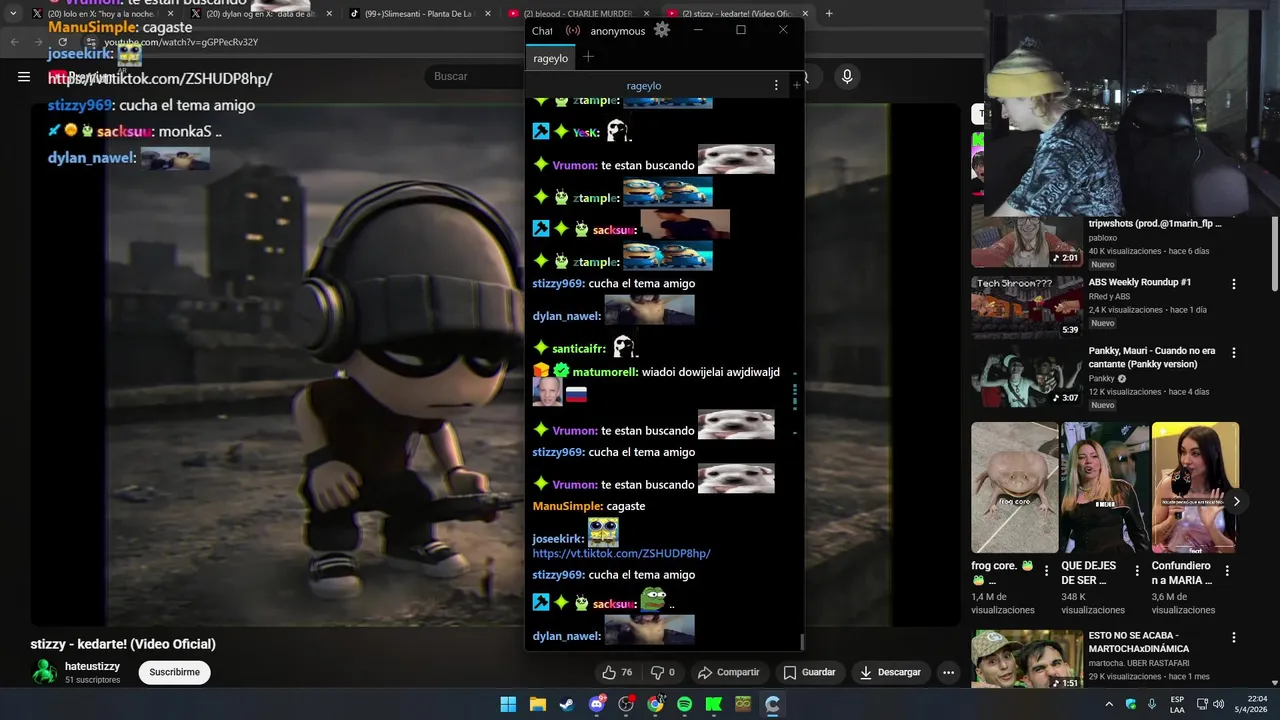Click the Pepe emote in sacksuu's message
The width and height of the screenshot is (1280, 720).
653,599
